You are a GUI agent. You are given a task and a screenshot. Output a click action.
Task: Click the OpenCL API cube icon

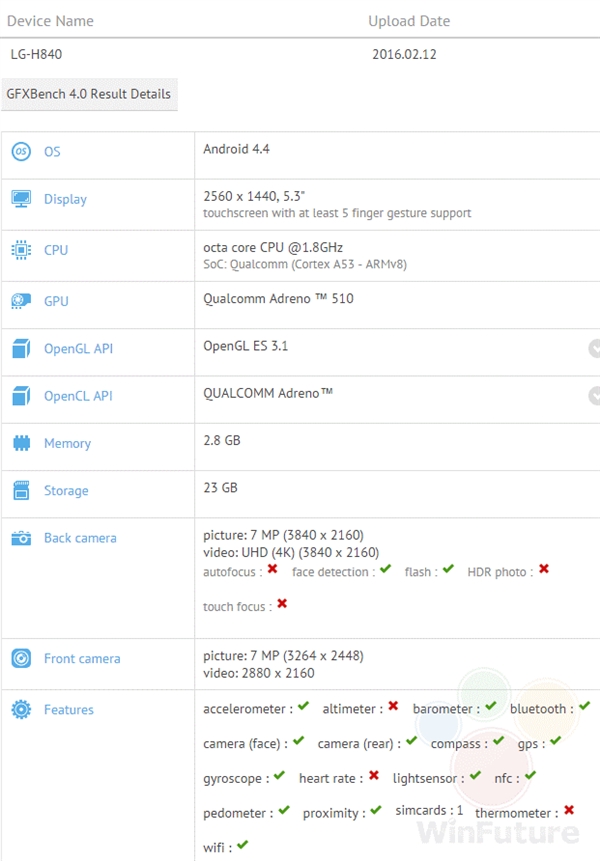[x=21, y=396]
